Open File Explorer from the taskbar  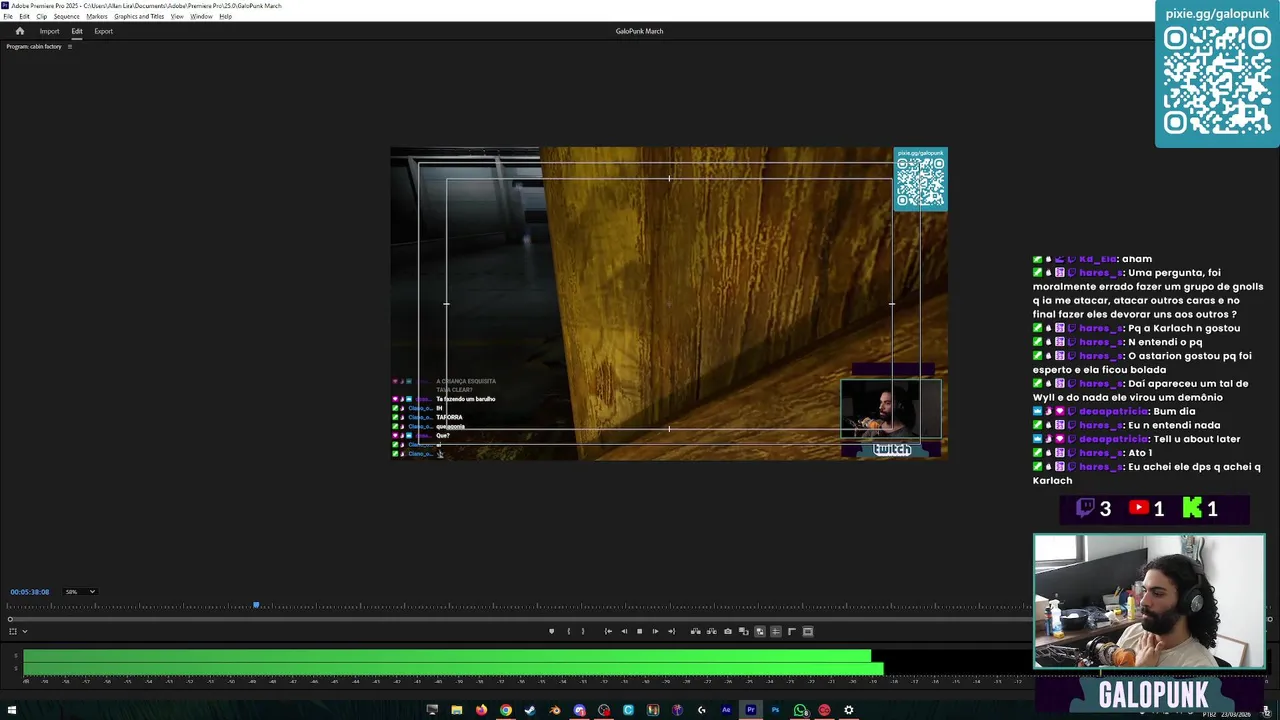pos(457,710)
